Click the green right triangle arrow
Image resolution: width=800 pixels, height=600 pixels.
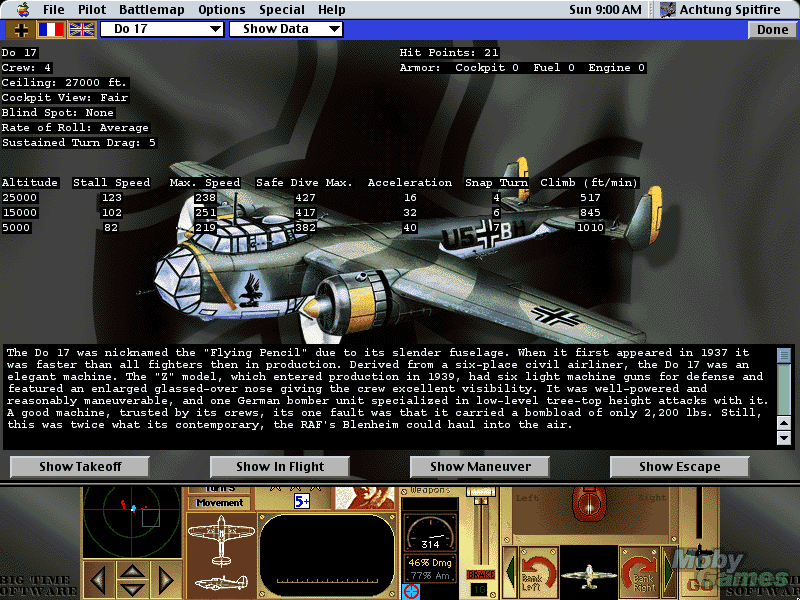click(669, 571)
